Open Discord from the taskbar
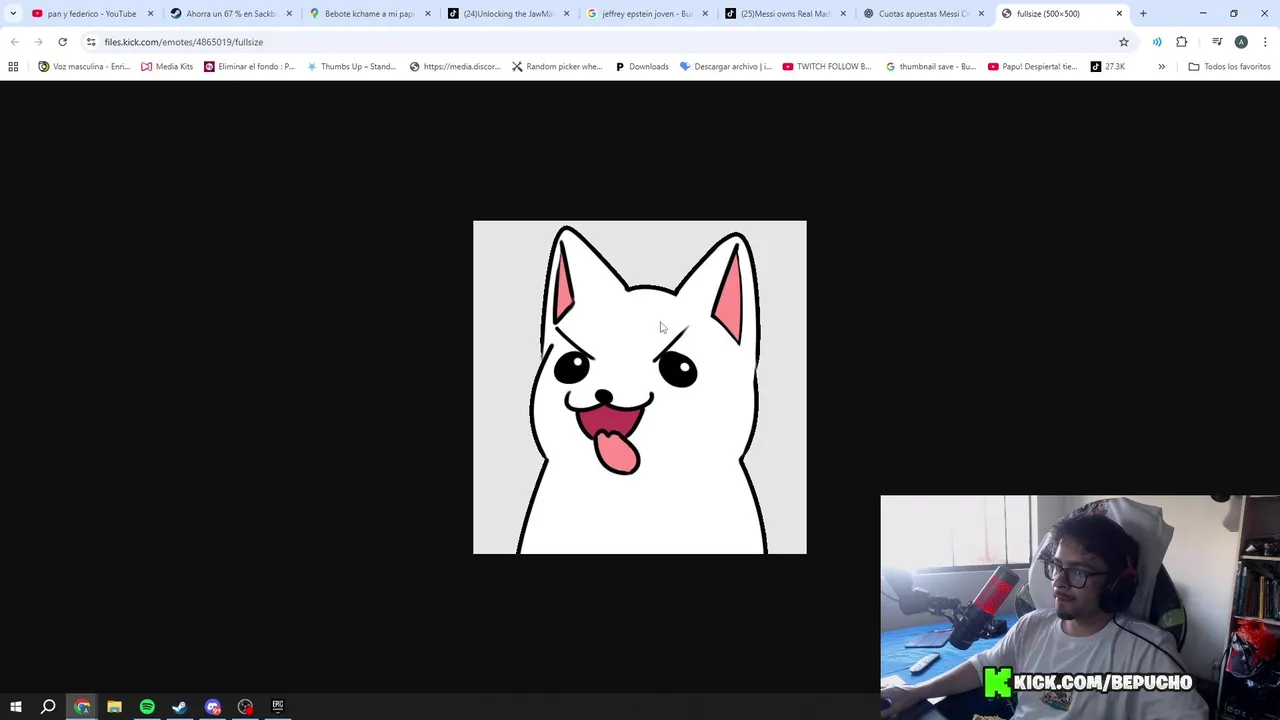This screenshot has width=1280, height=720. 213,707
